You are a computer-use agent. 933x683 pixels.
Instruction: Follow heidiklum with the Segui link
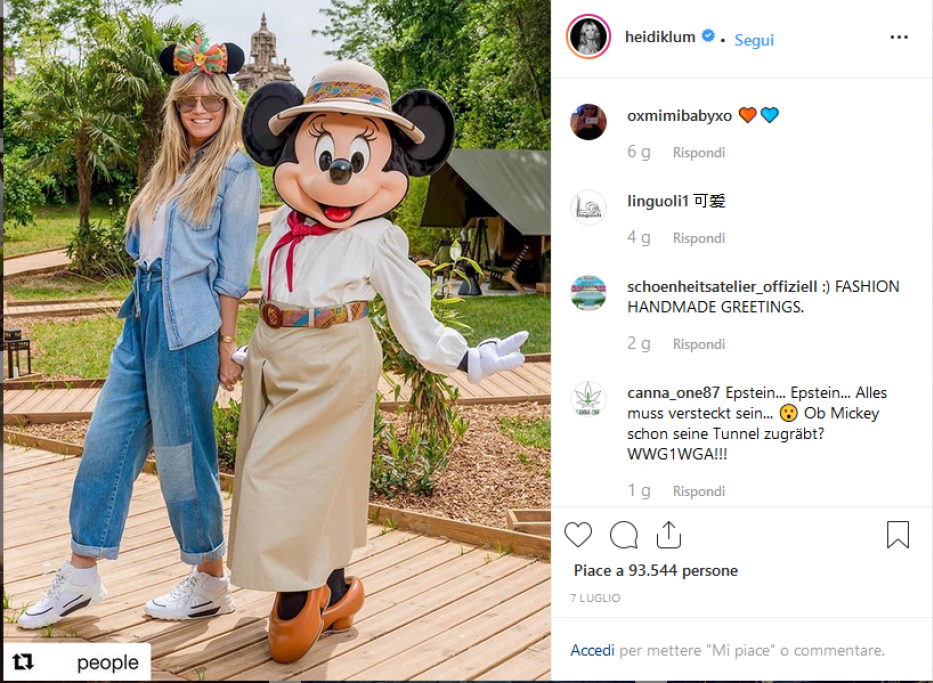tap(754, 40)
